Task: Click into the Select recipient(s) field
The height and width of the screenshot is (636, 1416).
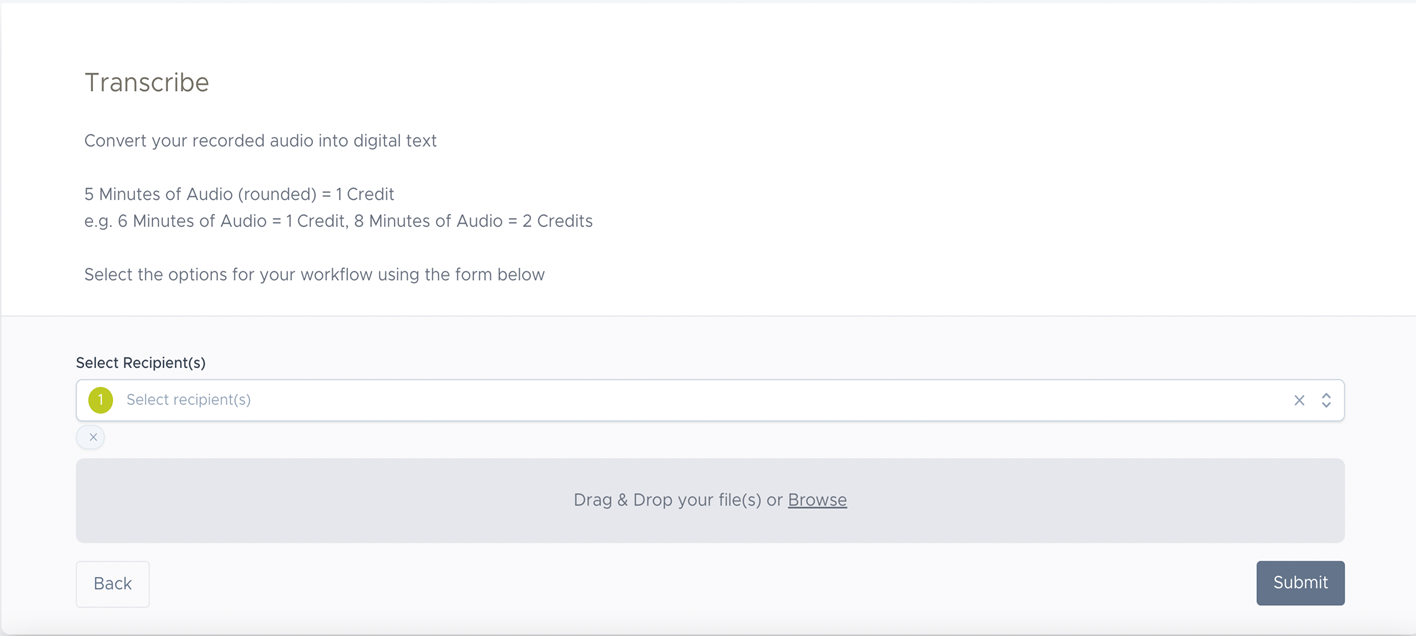Action: point(700,400)
